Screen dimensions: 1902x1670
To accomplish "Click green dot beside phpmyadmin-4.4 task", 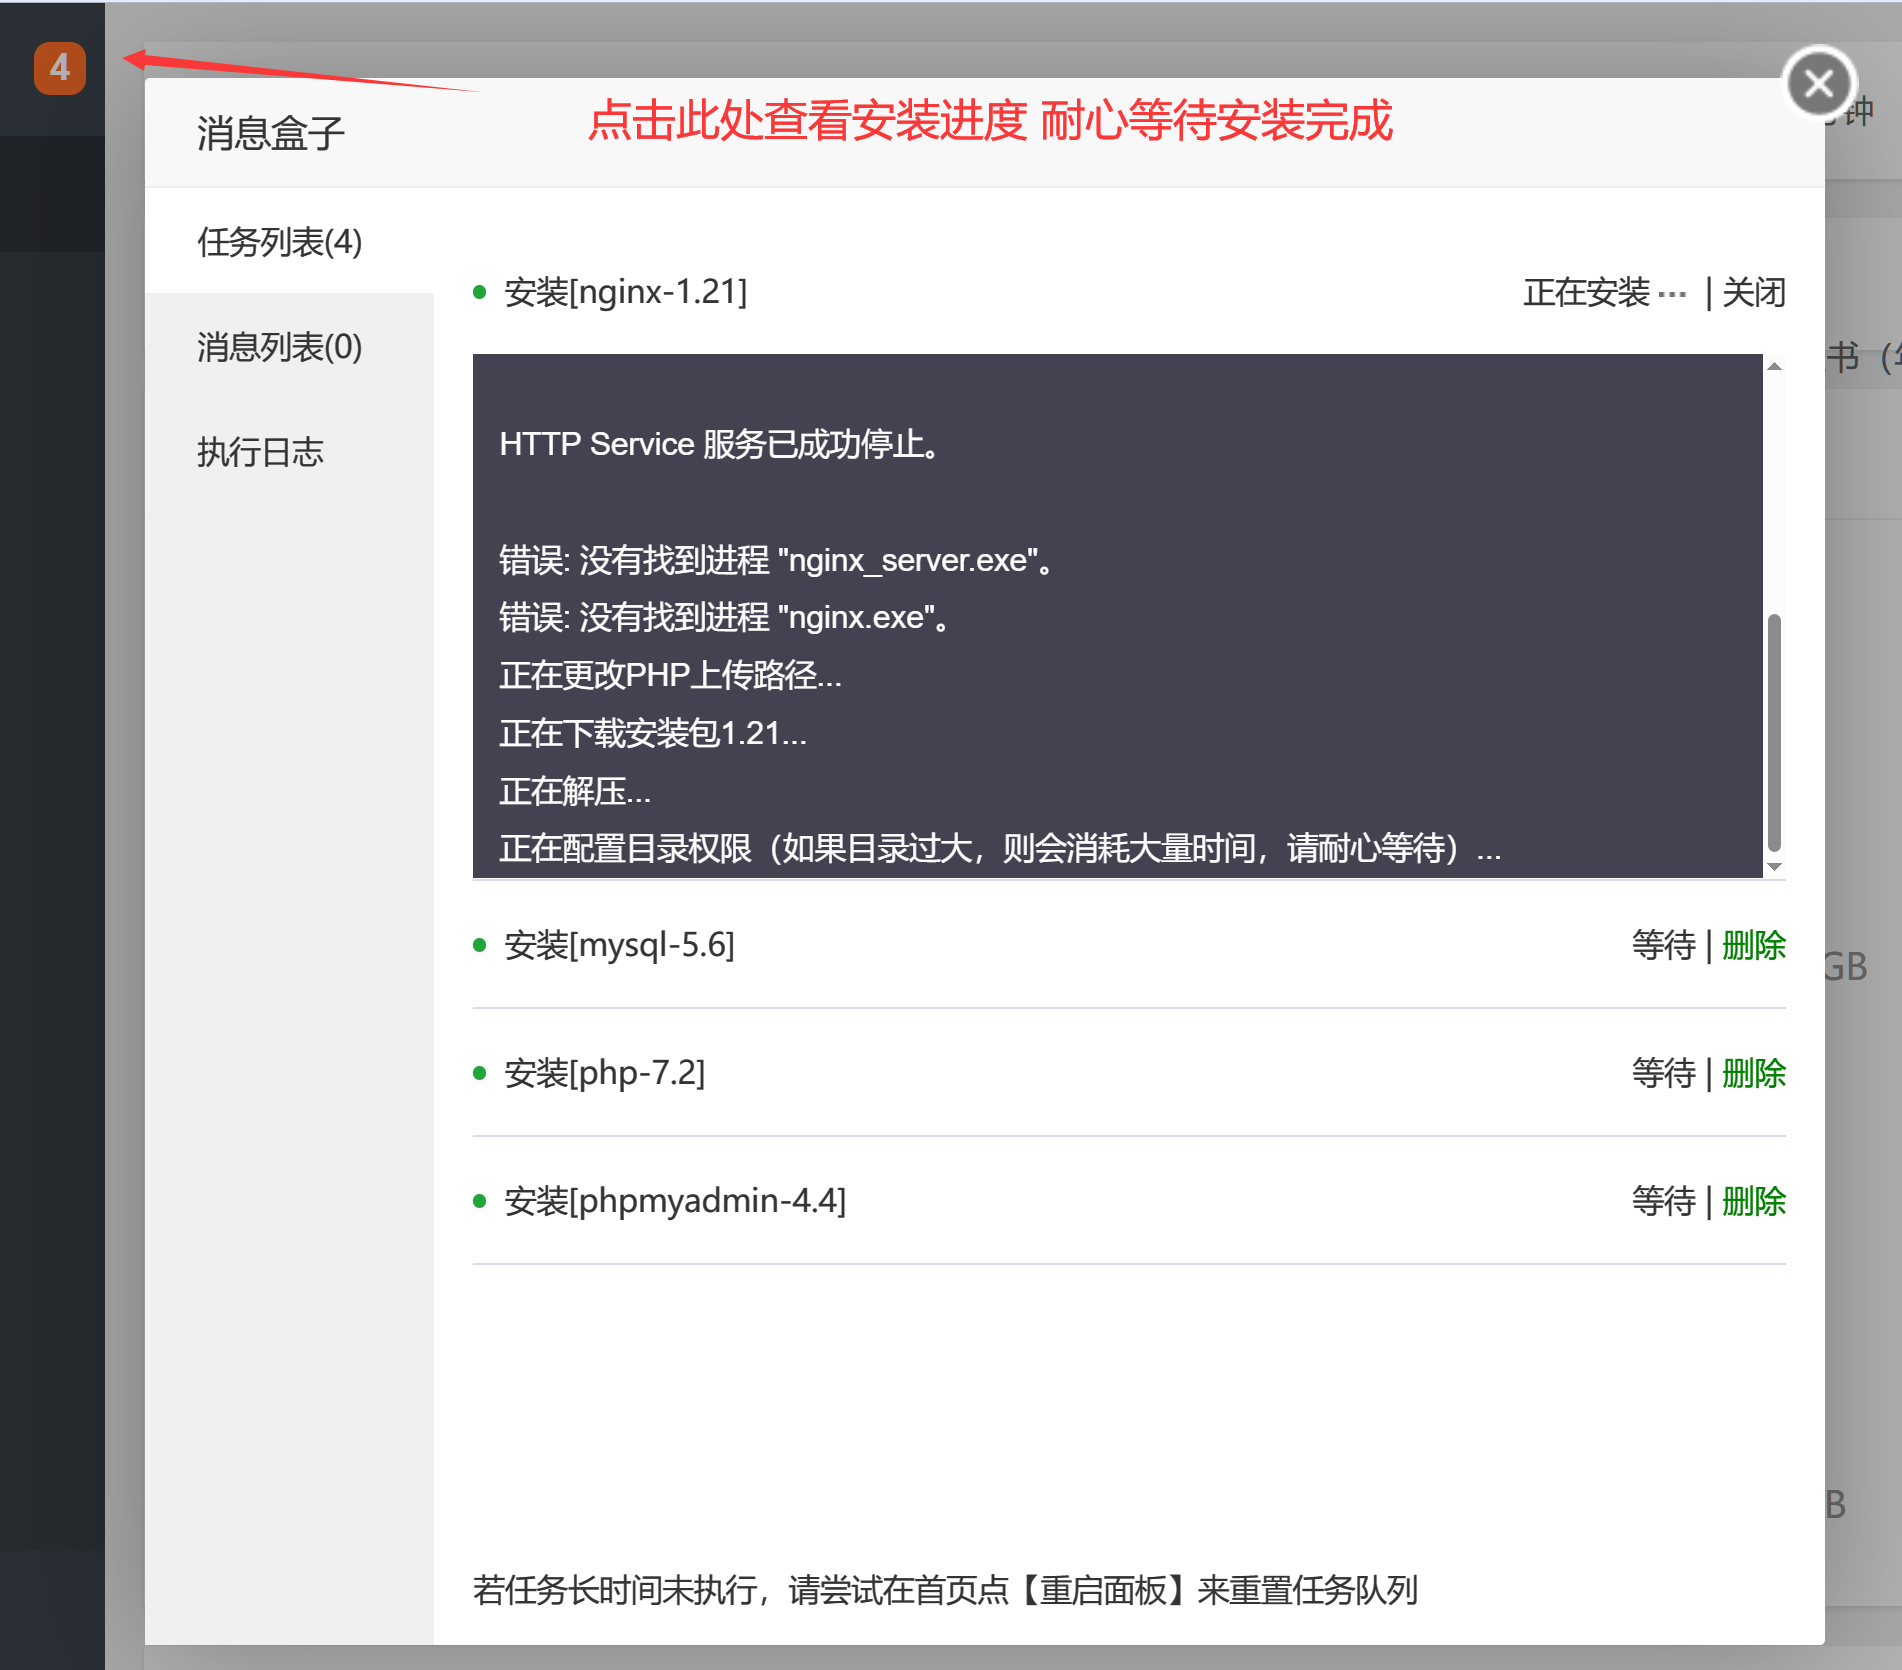I will point(481,1201).
